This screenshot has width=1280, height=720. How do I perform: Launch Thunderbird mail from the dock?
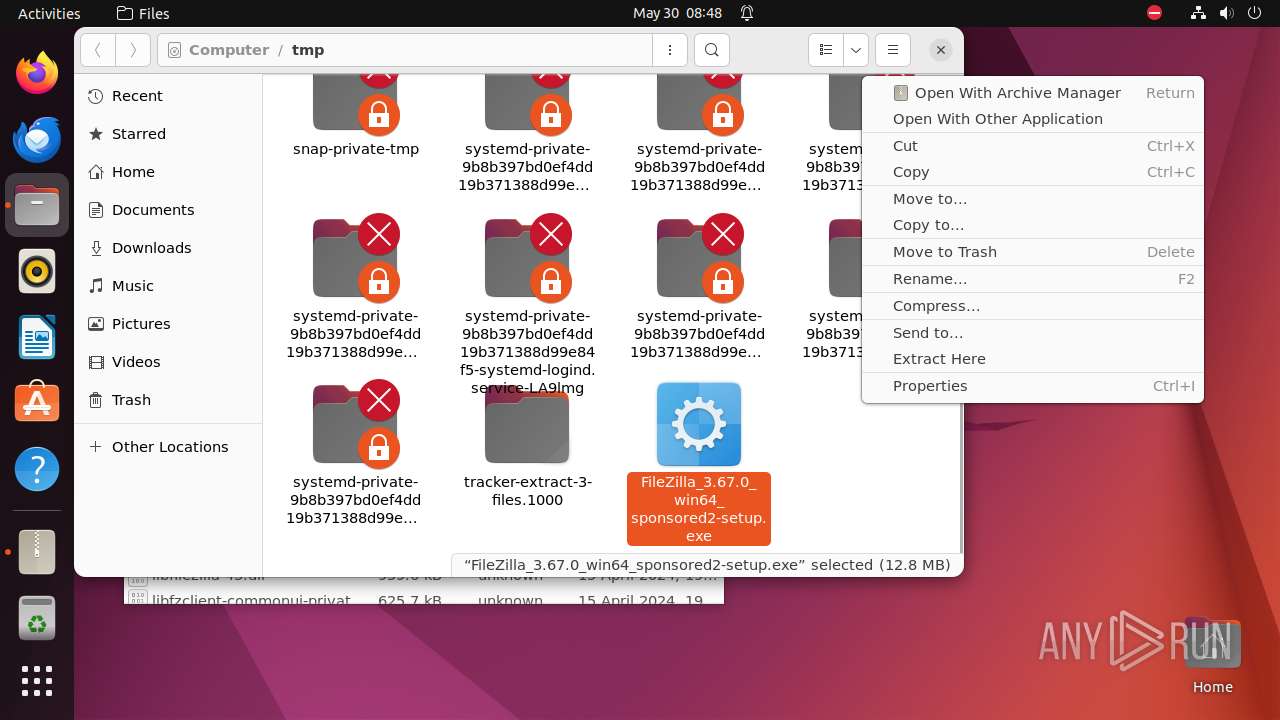pos(37,139)
